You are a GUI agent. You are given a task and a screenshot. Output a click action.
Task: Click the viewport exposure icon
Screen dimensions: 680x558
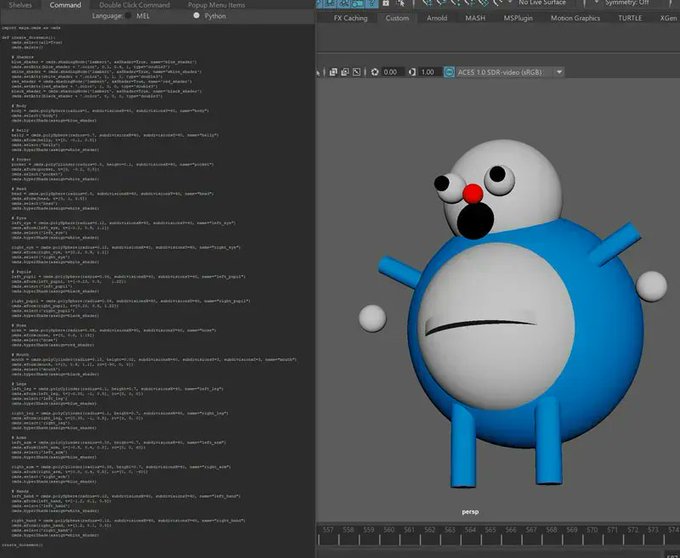pos(375,72)
